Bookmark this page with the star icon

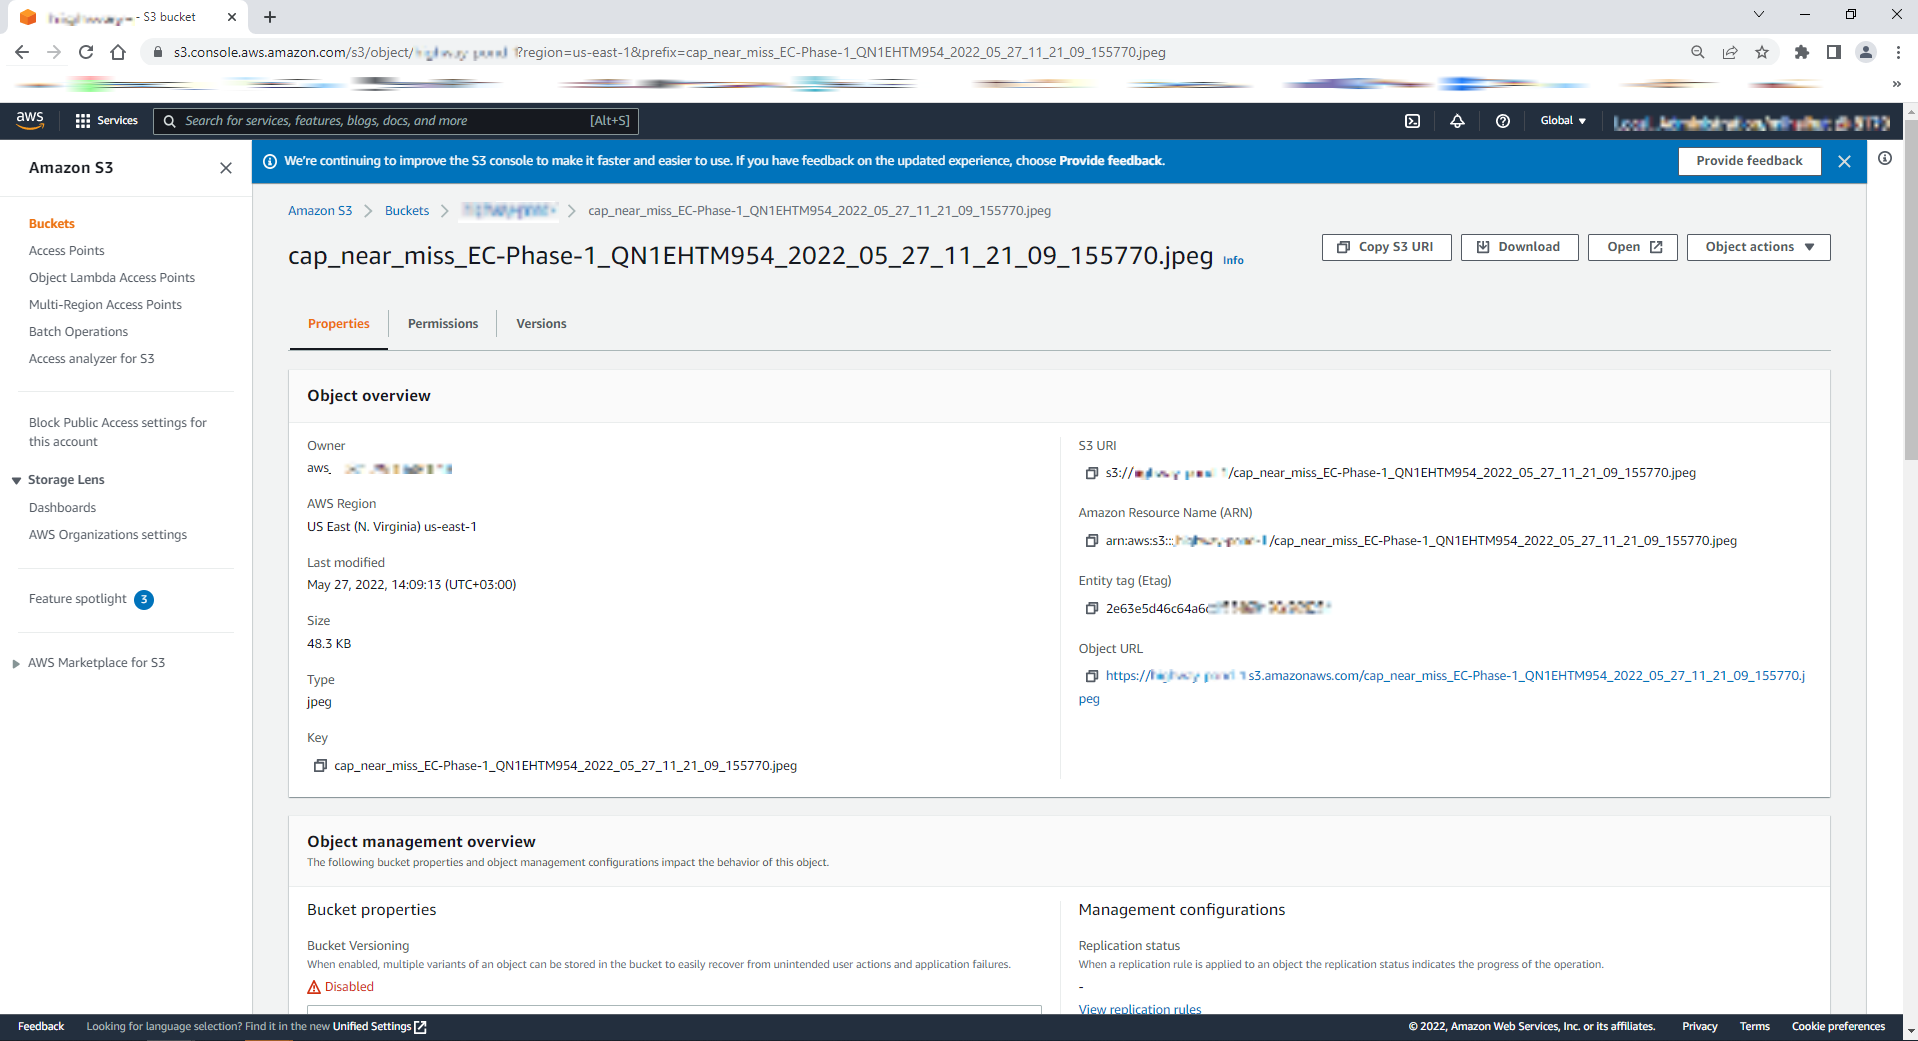click(1762, 52)
